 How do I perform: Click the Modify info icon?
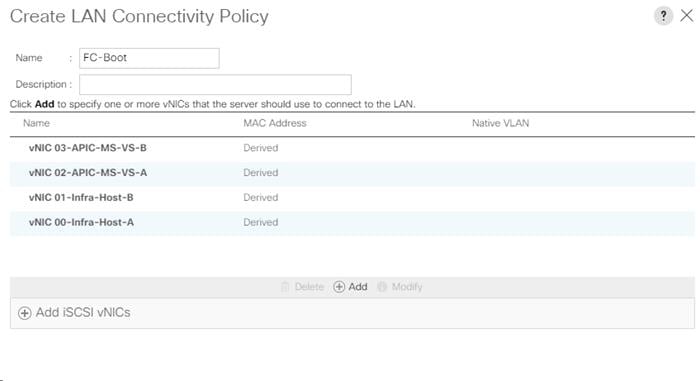[x=382, y=287]
